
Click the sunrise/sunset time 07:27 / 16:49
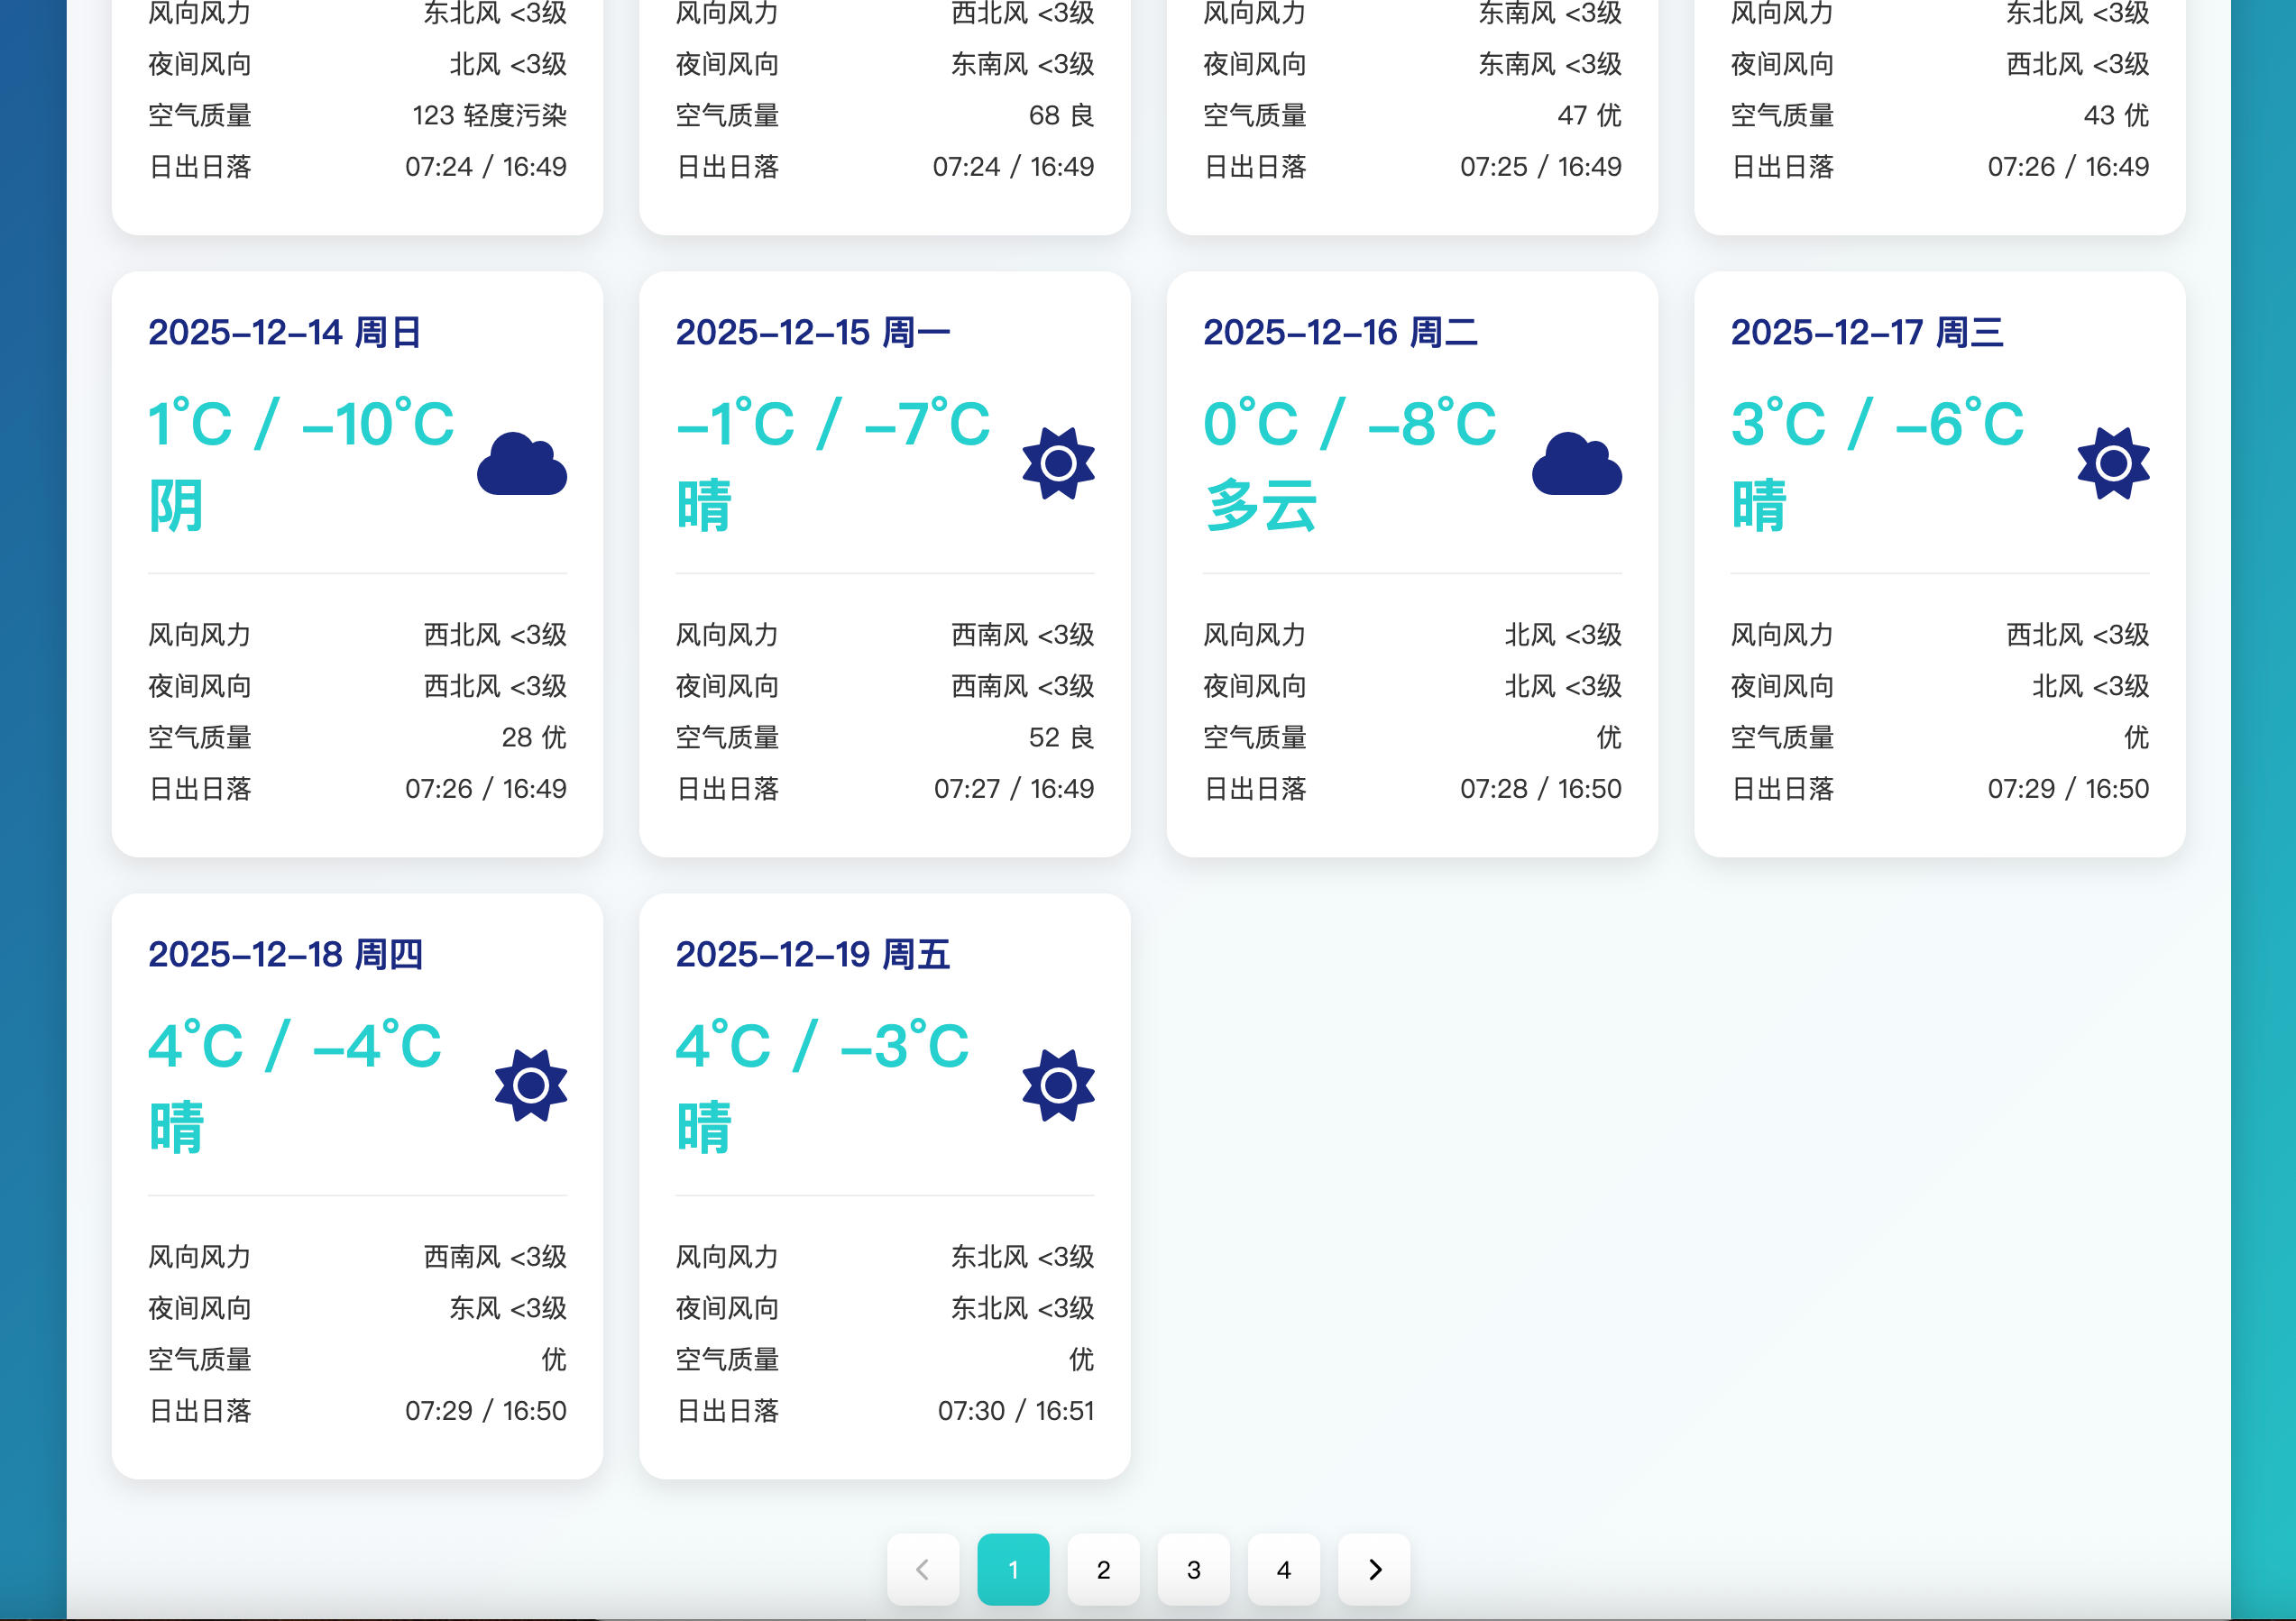(x=1013, y=788)
